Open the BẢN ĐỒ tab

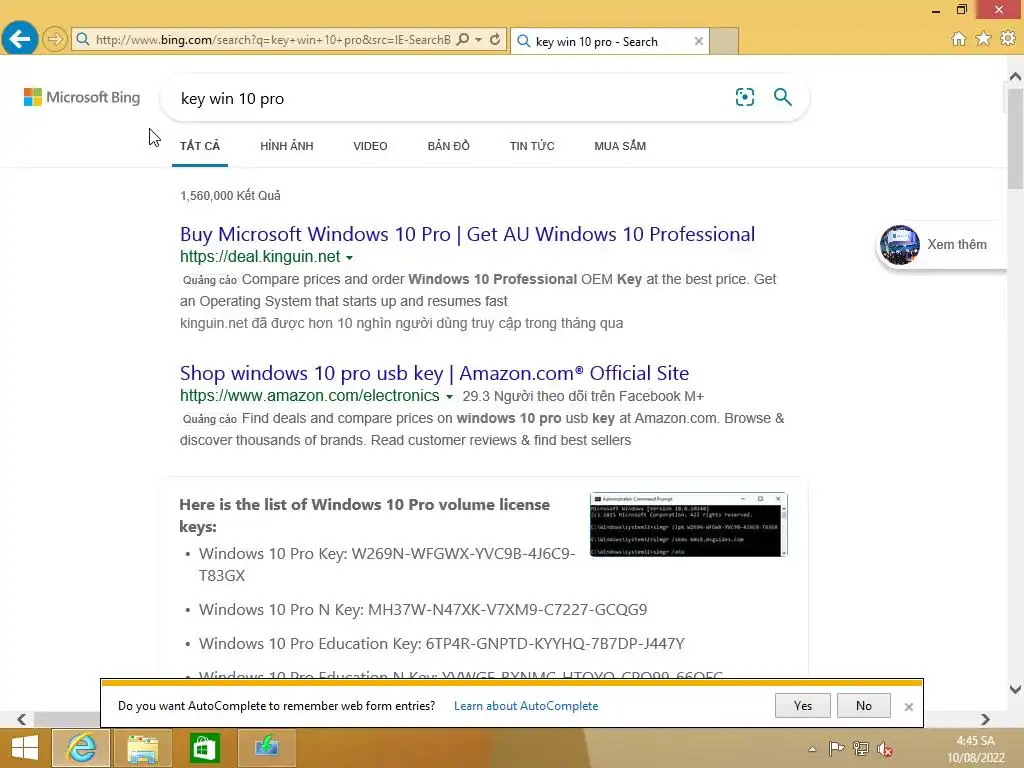[449, 146]
